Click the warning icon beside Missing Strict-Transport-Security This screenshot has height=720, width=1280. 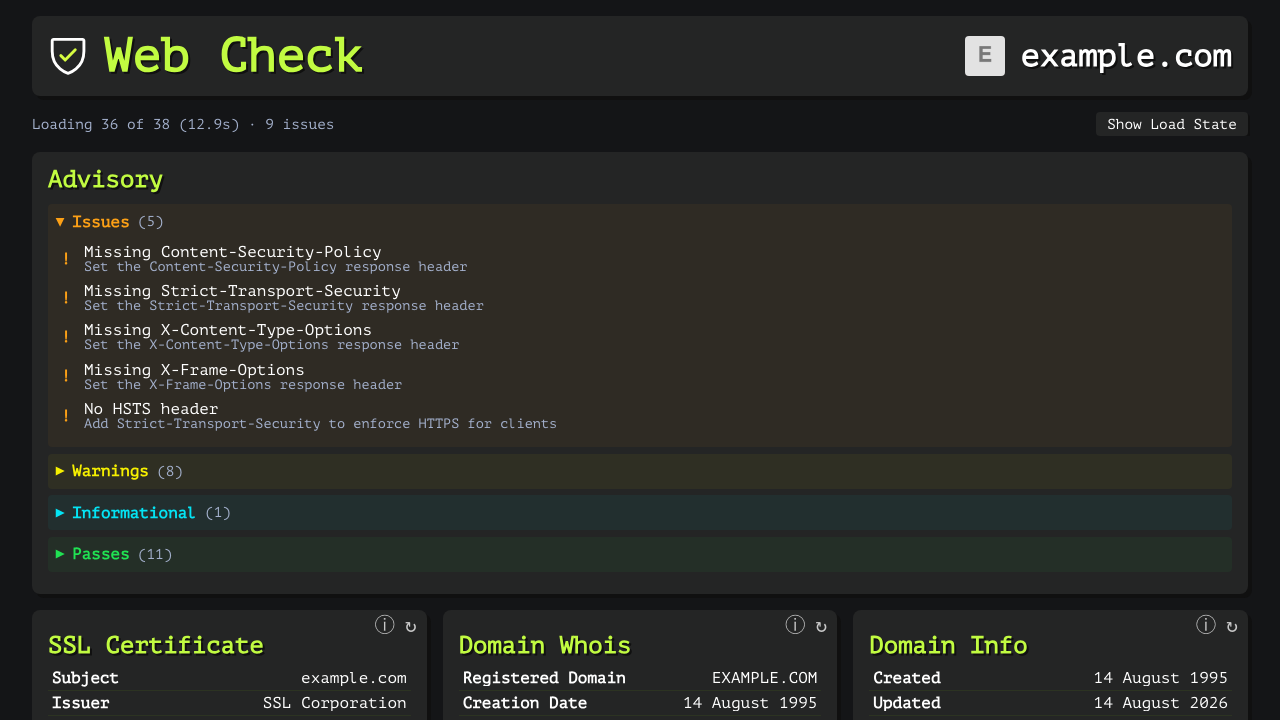(x=66, y=298)
